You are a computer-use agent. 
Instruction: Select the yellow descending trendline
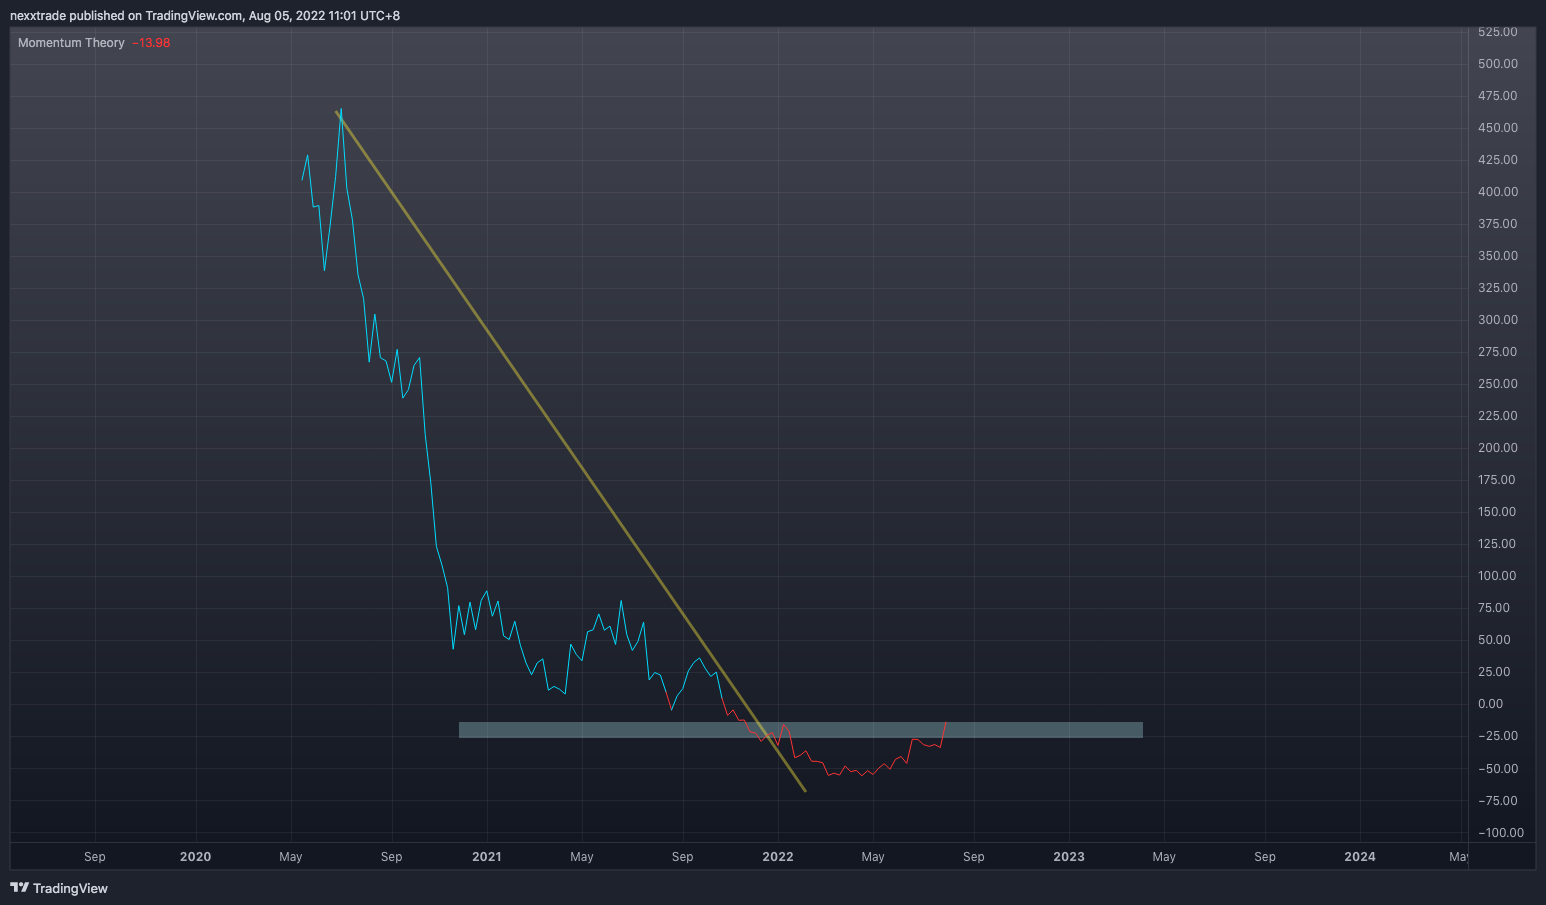[x=570, y=451]
